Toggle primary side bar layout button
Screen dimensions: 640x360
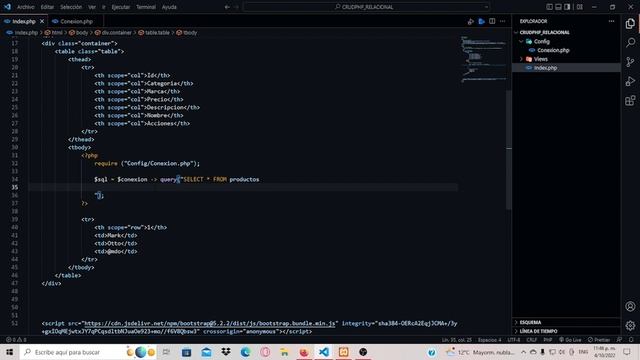pos(549,7)
